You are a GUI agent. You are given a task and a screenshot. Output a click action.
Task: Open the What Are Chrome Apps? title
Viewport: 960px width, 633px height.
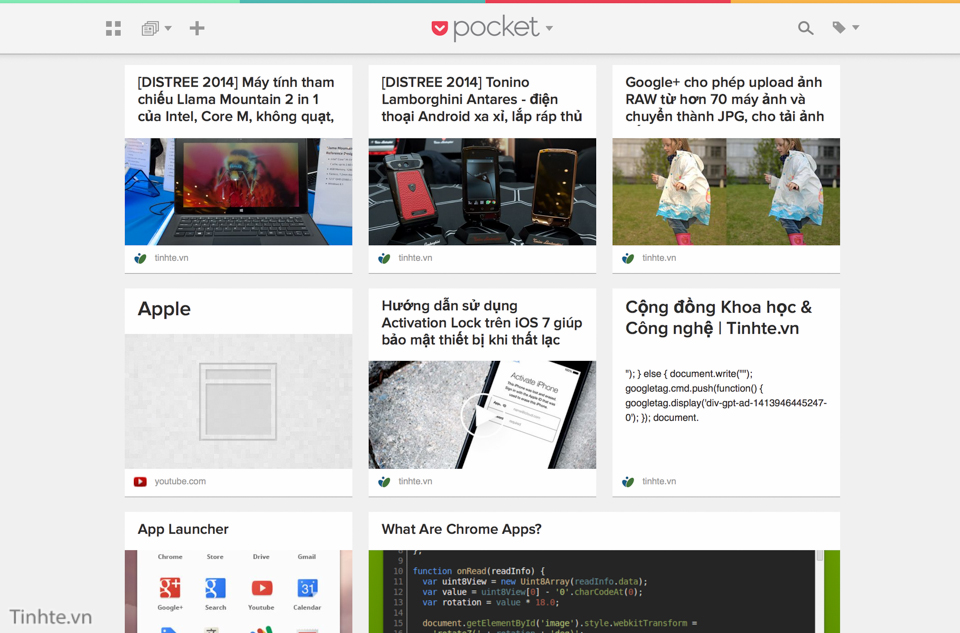pyautogui.click(x=461, y=530)
